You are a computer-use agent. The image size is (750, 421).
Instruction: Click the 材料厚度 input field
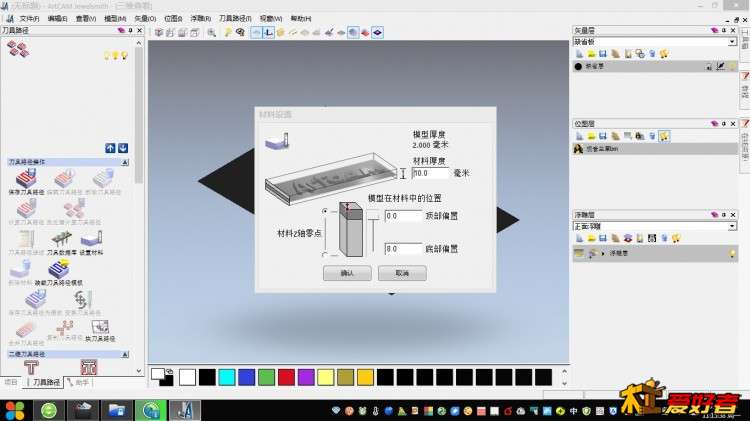pos(430,173)
